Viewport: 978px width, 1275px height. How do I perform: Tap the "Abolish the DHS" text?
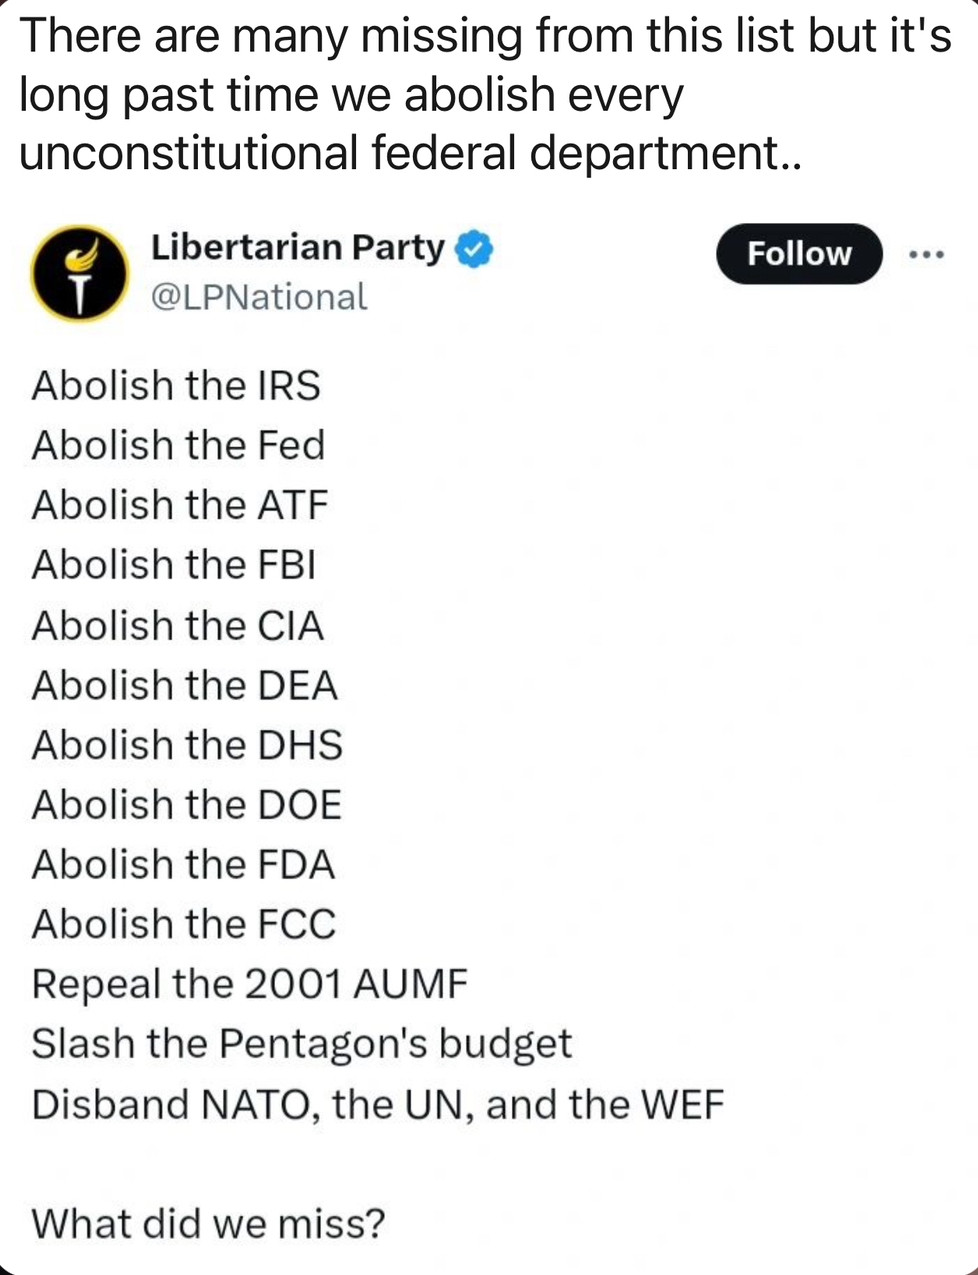pos(187,746)
